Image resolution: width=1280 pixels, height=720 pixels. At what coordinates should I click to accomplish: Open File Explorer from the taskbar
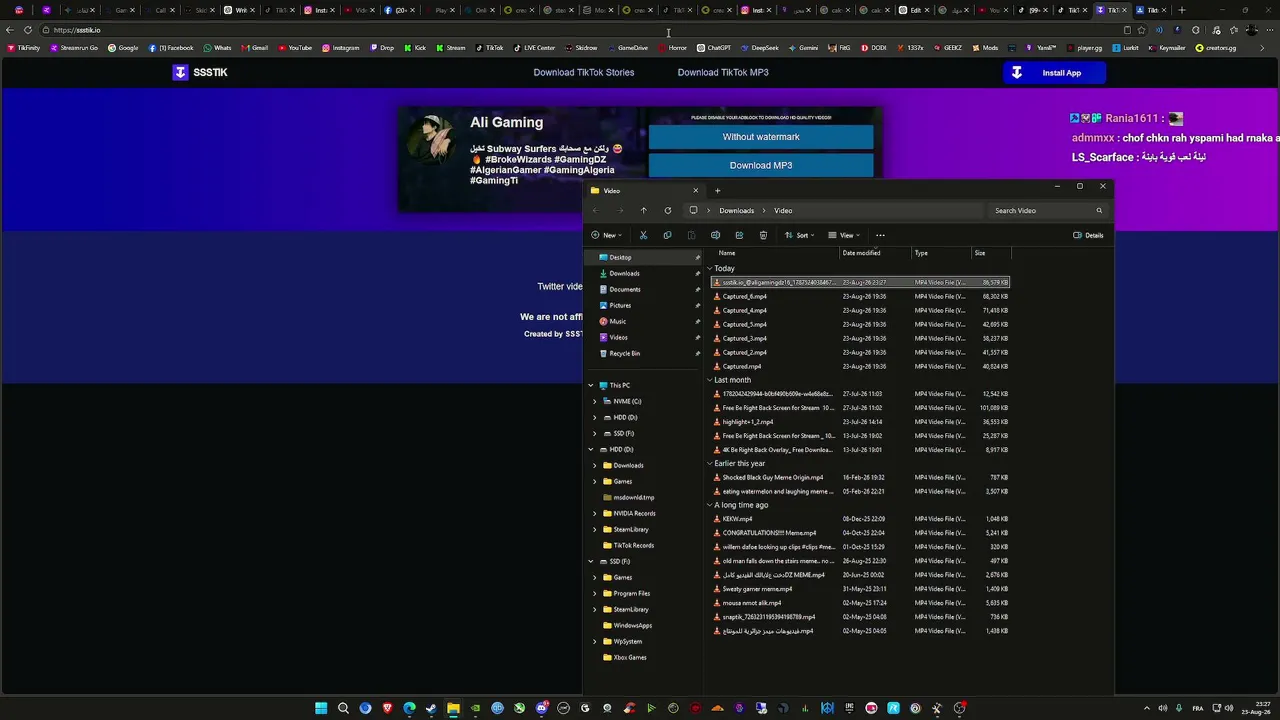point(453,708)
